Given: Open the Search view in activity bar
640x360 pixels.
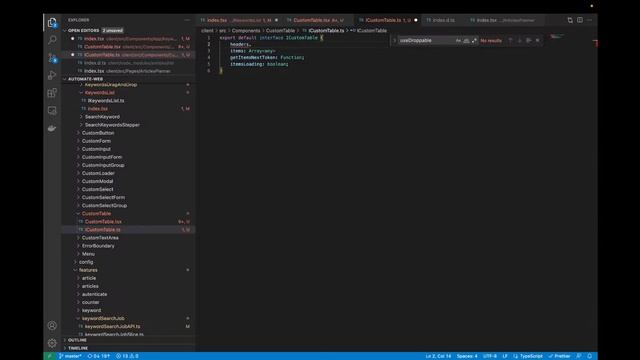Looking at the screenshot, I should [52, 40].
